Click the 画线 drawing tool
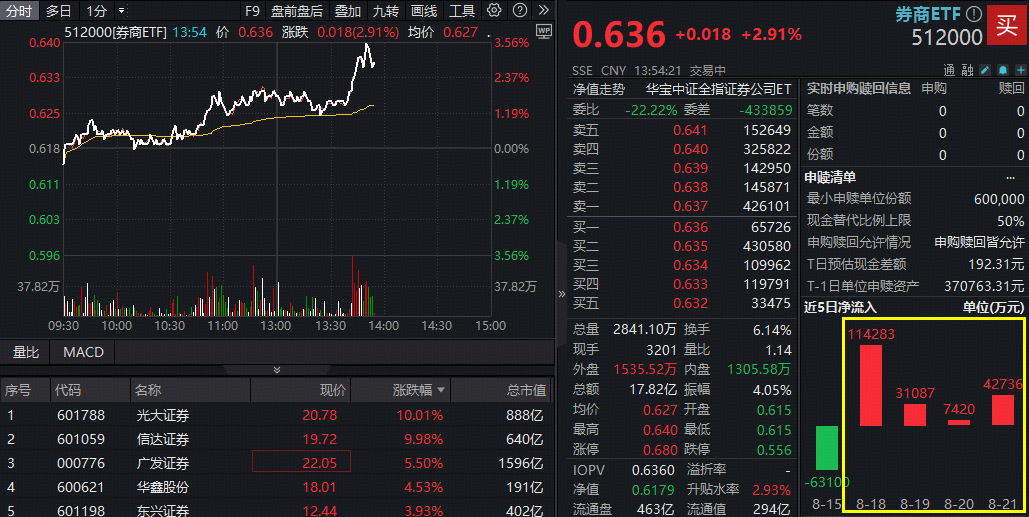Image resolution: width=1029 pixels, height=517 pixels. tap(424, 11)
